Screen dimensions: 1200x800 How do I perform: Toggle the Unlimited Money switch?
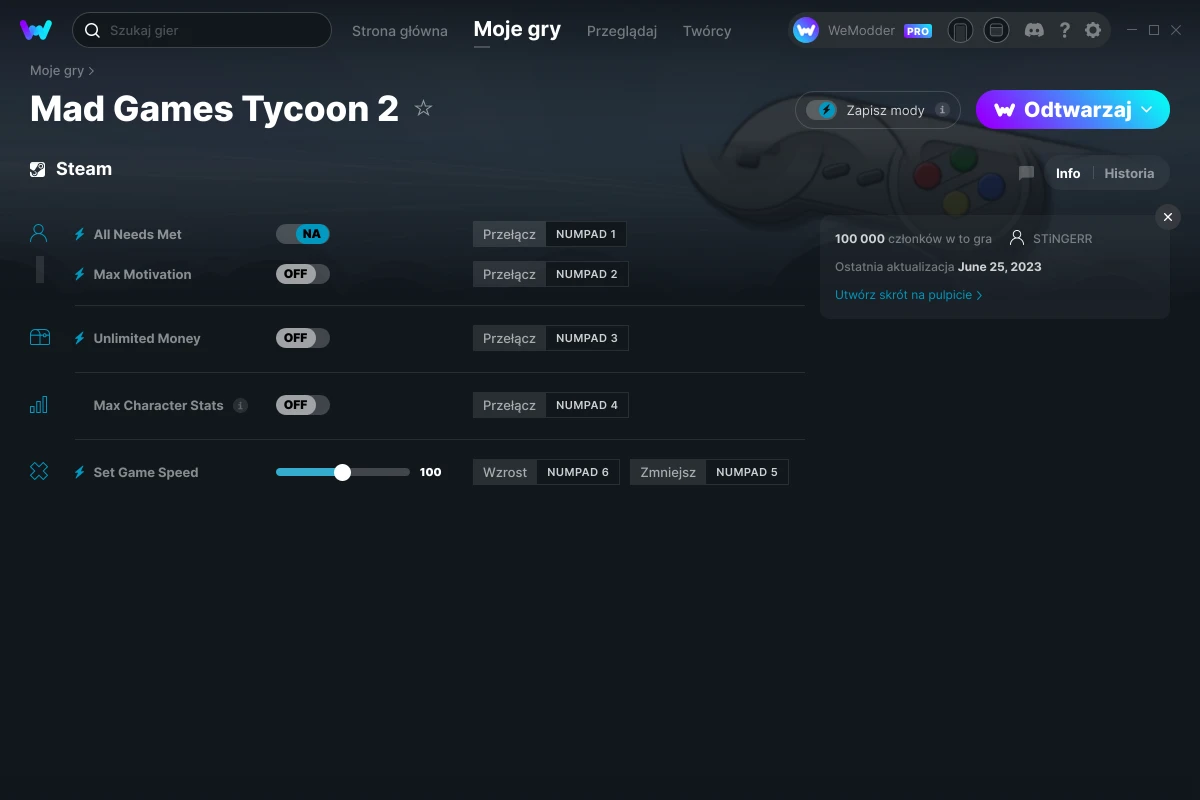[303, 338]
